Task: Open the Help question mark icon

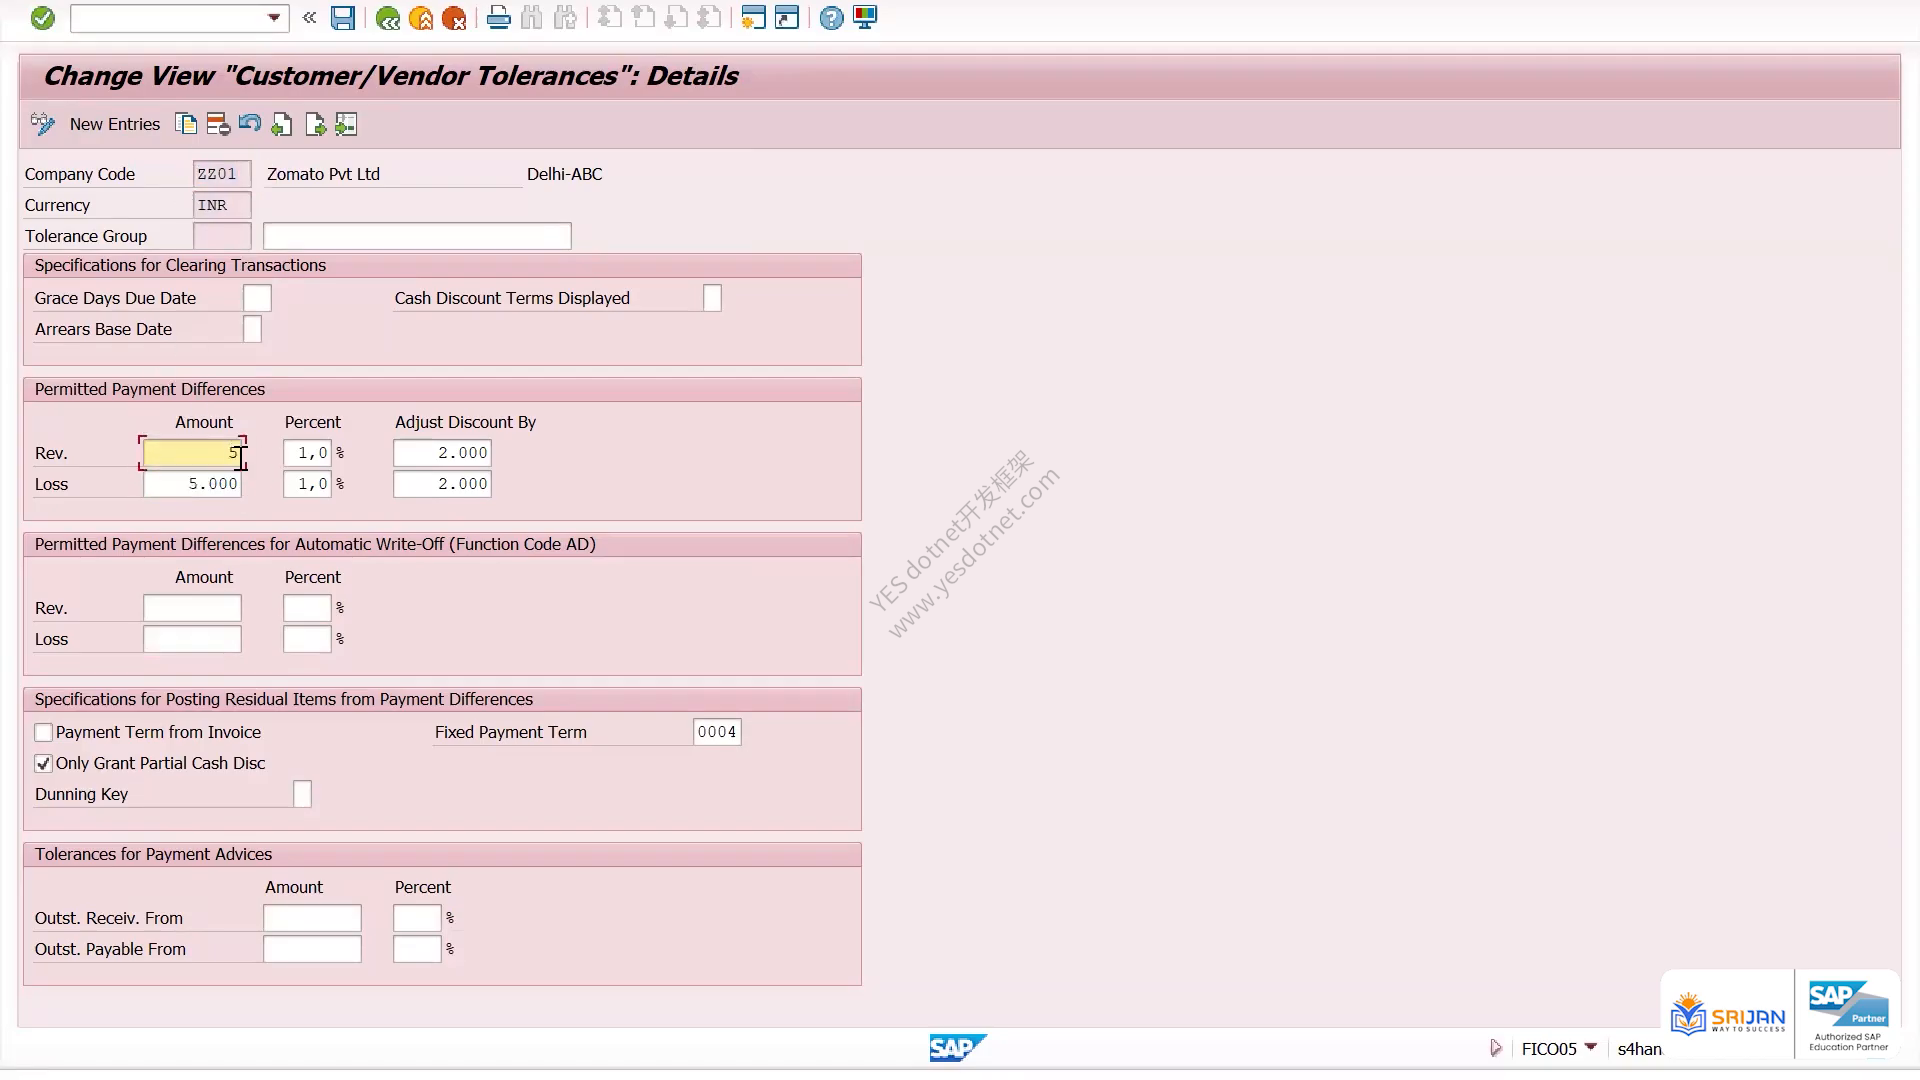Action: [831, 18]
